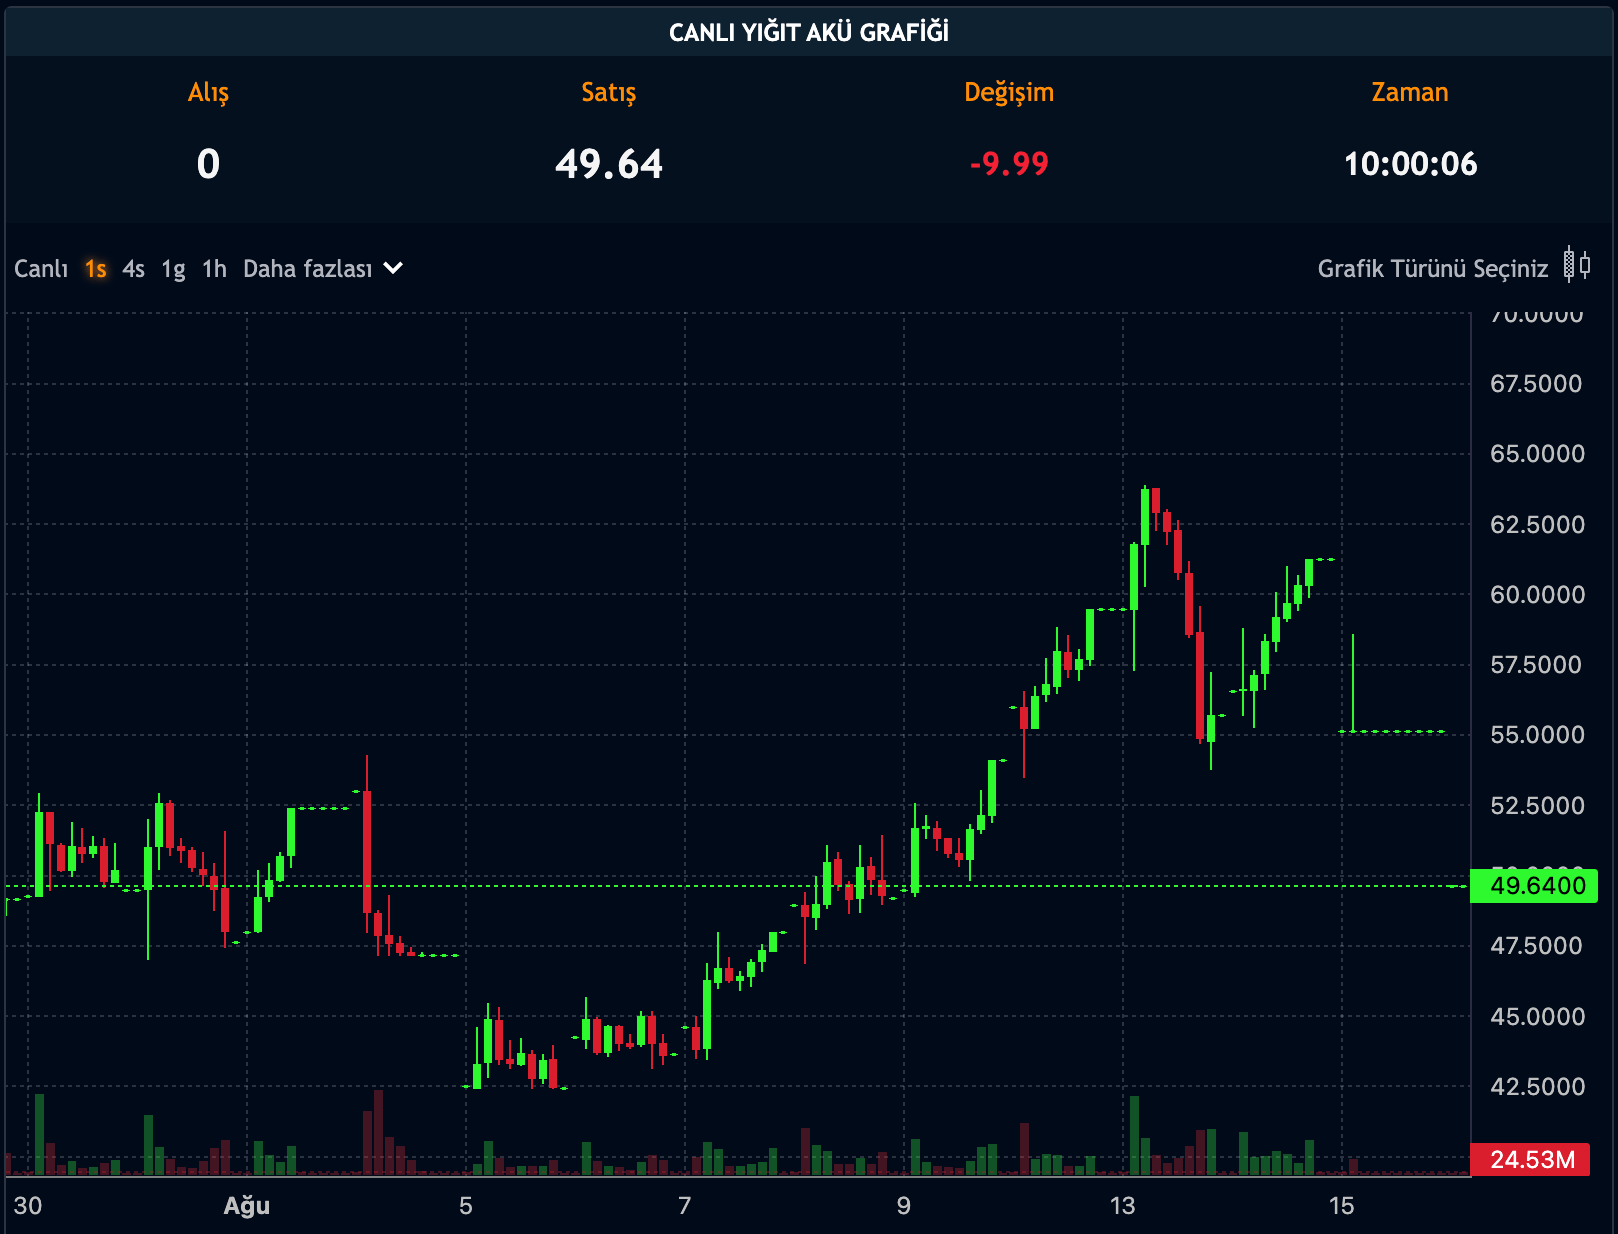
Task: Click the 55.0000 price axis label
Action: tap(1537, 735)
